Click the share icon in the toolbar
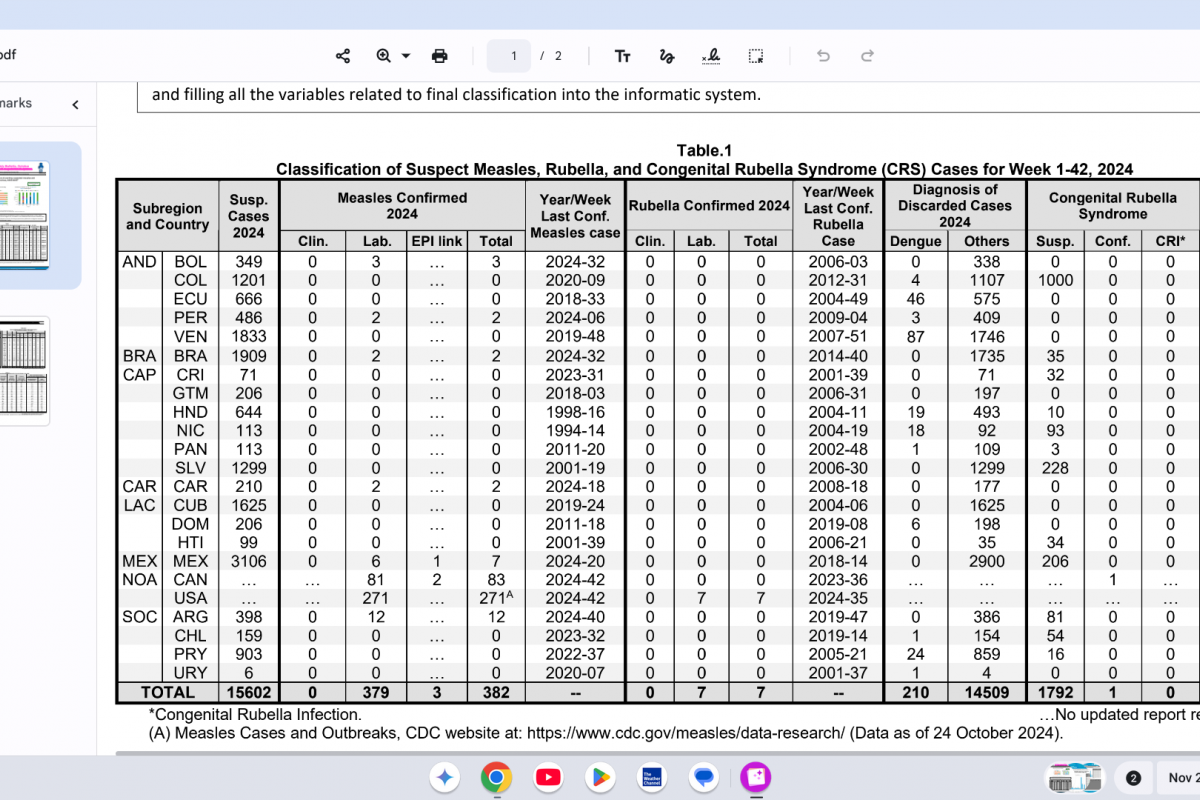The image size is (1200, 800). pyautogui.click(x=343, y=56)
